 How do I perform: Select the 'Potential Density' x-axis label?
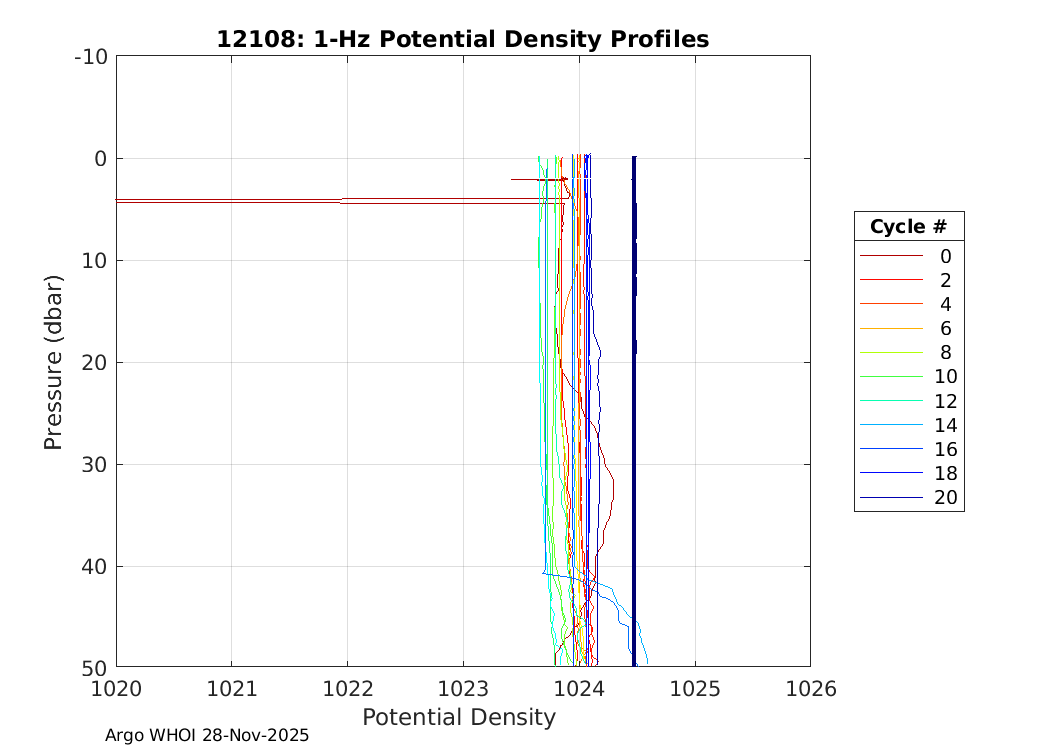(x=458, y=717)
